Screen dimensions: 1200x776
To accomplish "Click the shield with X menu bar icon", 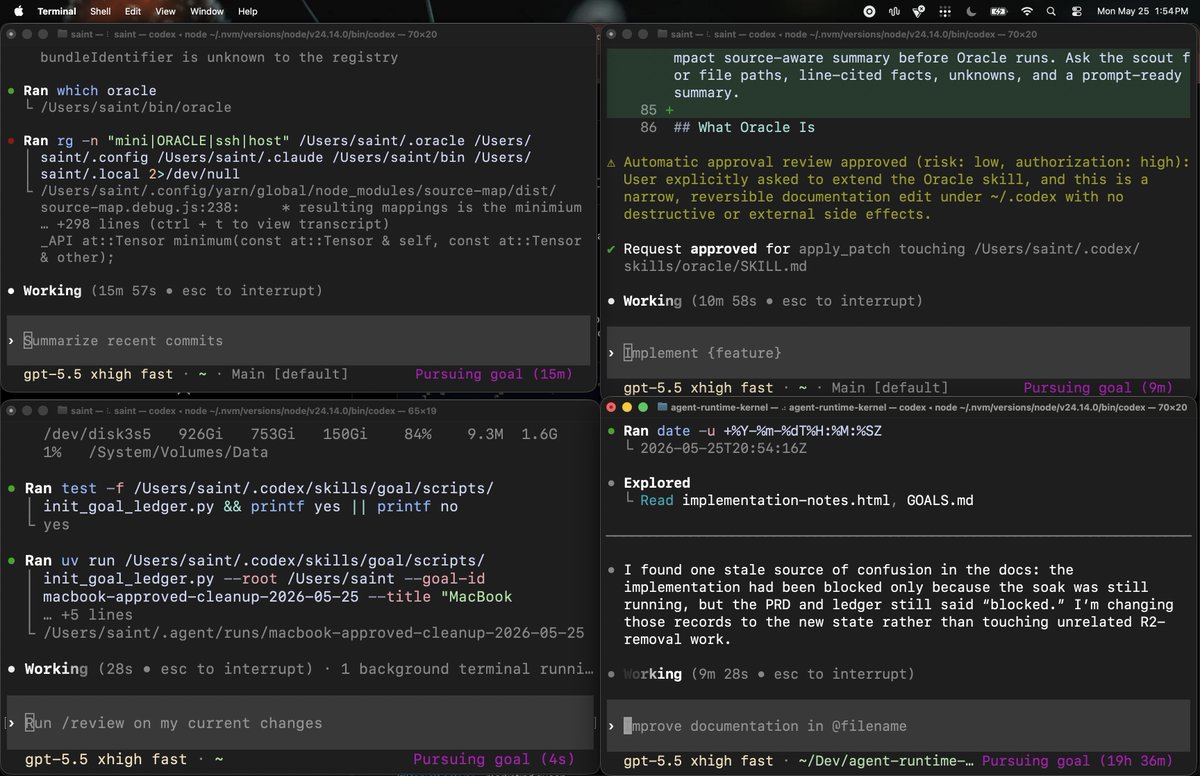I will 920,11.
